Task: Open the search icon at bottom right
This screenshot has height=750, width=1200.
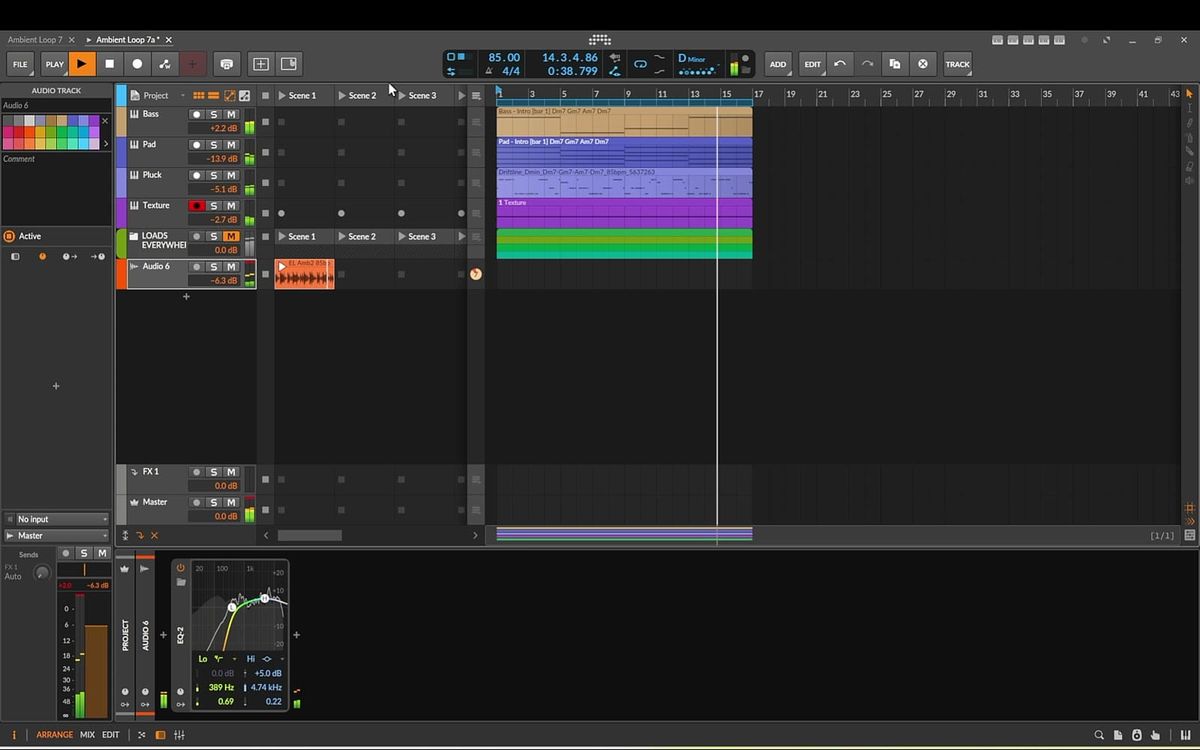Action: tap(1099, 735)
